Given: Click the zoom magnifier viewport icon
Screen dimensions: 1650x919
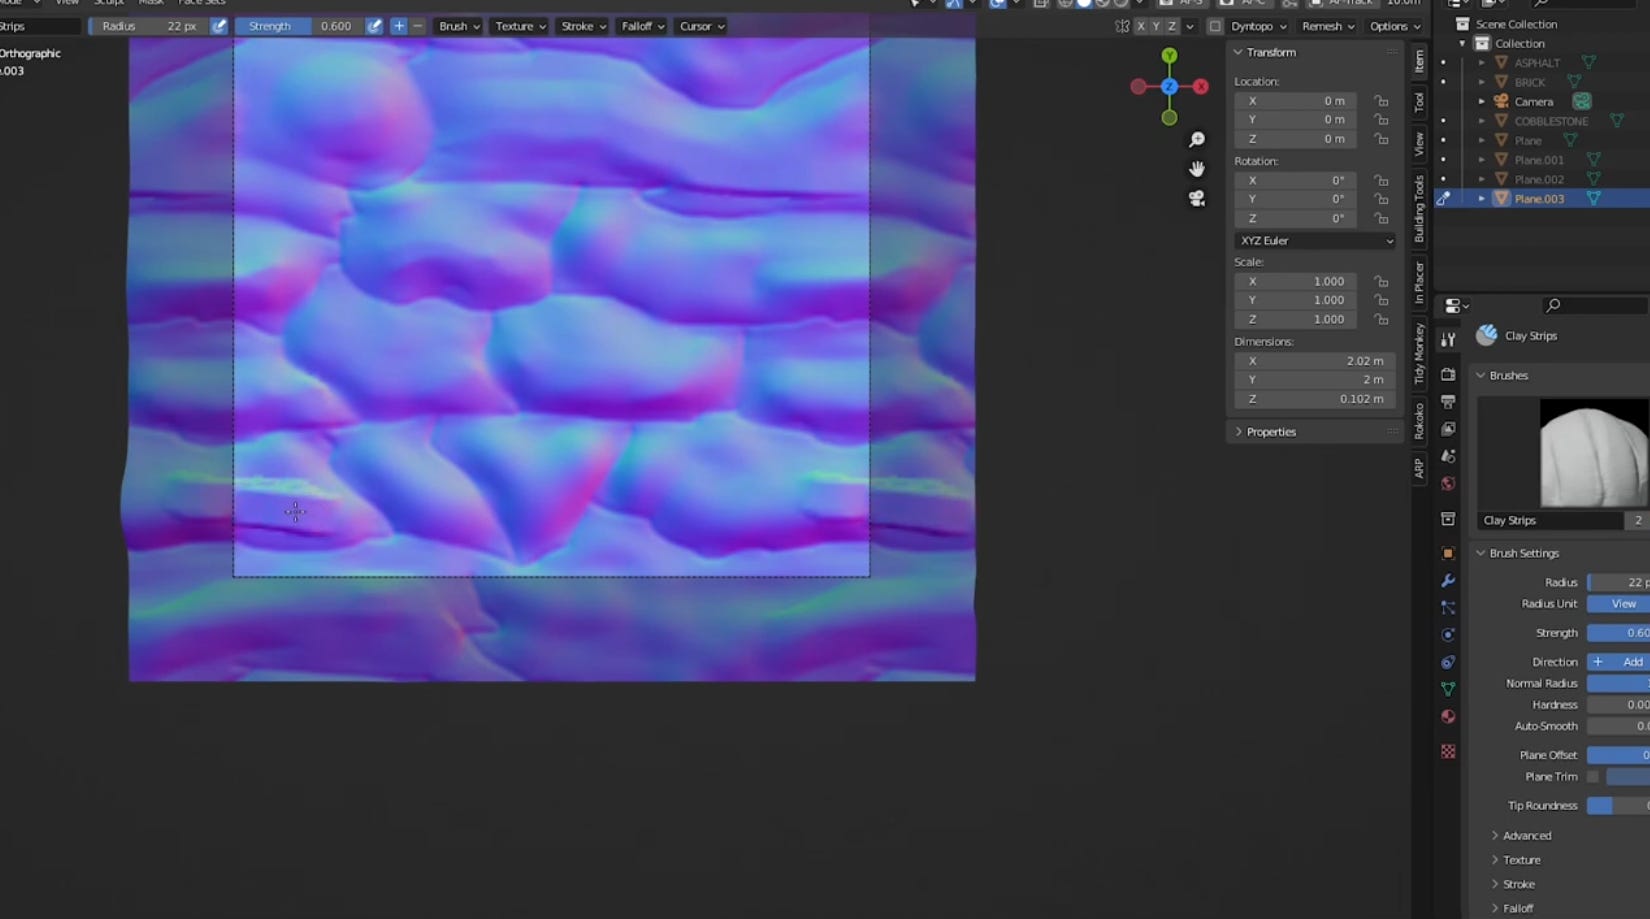Looking at the screenshot, I should coord(1197,140).
